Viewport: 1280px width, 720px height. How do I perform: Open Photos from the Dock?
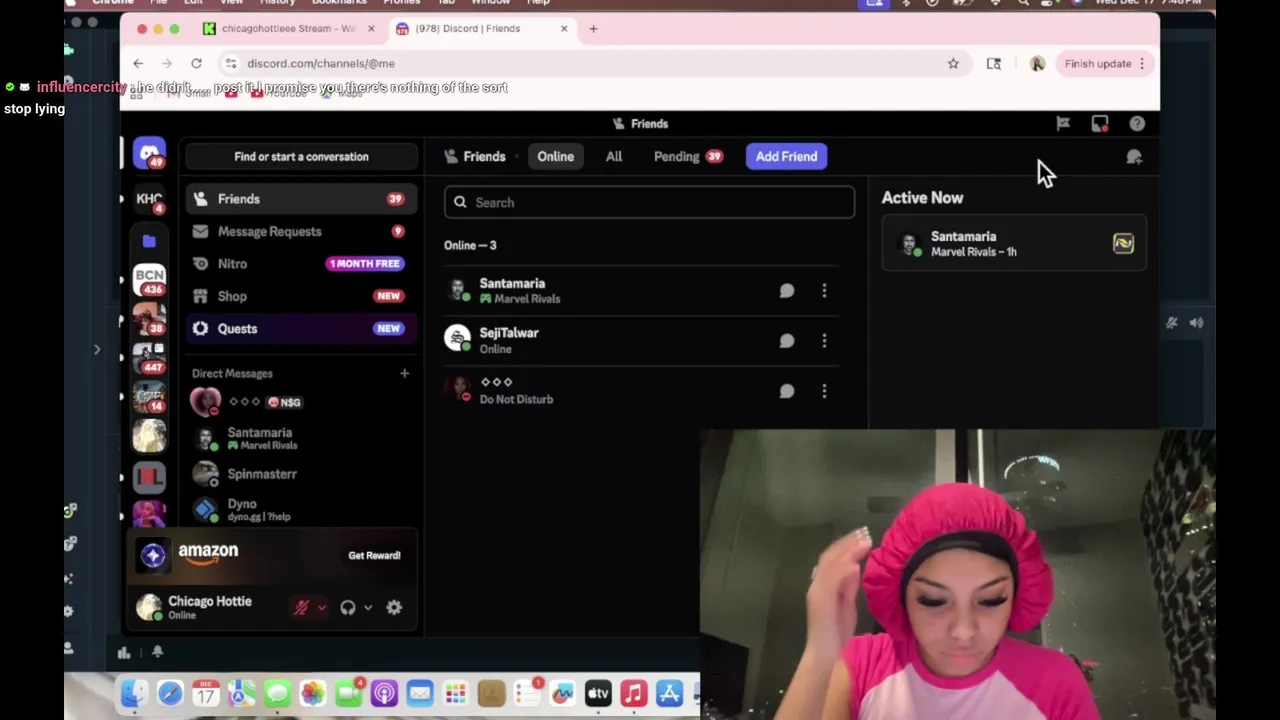tap(313, 693)
